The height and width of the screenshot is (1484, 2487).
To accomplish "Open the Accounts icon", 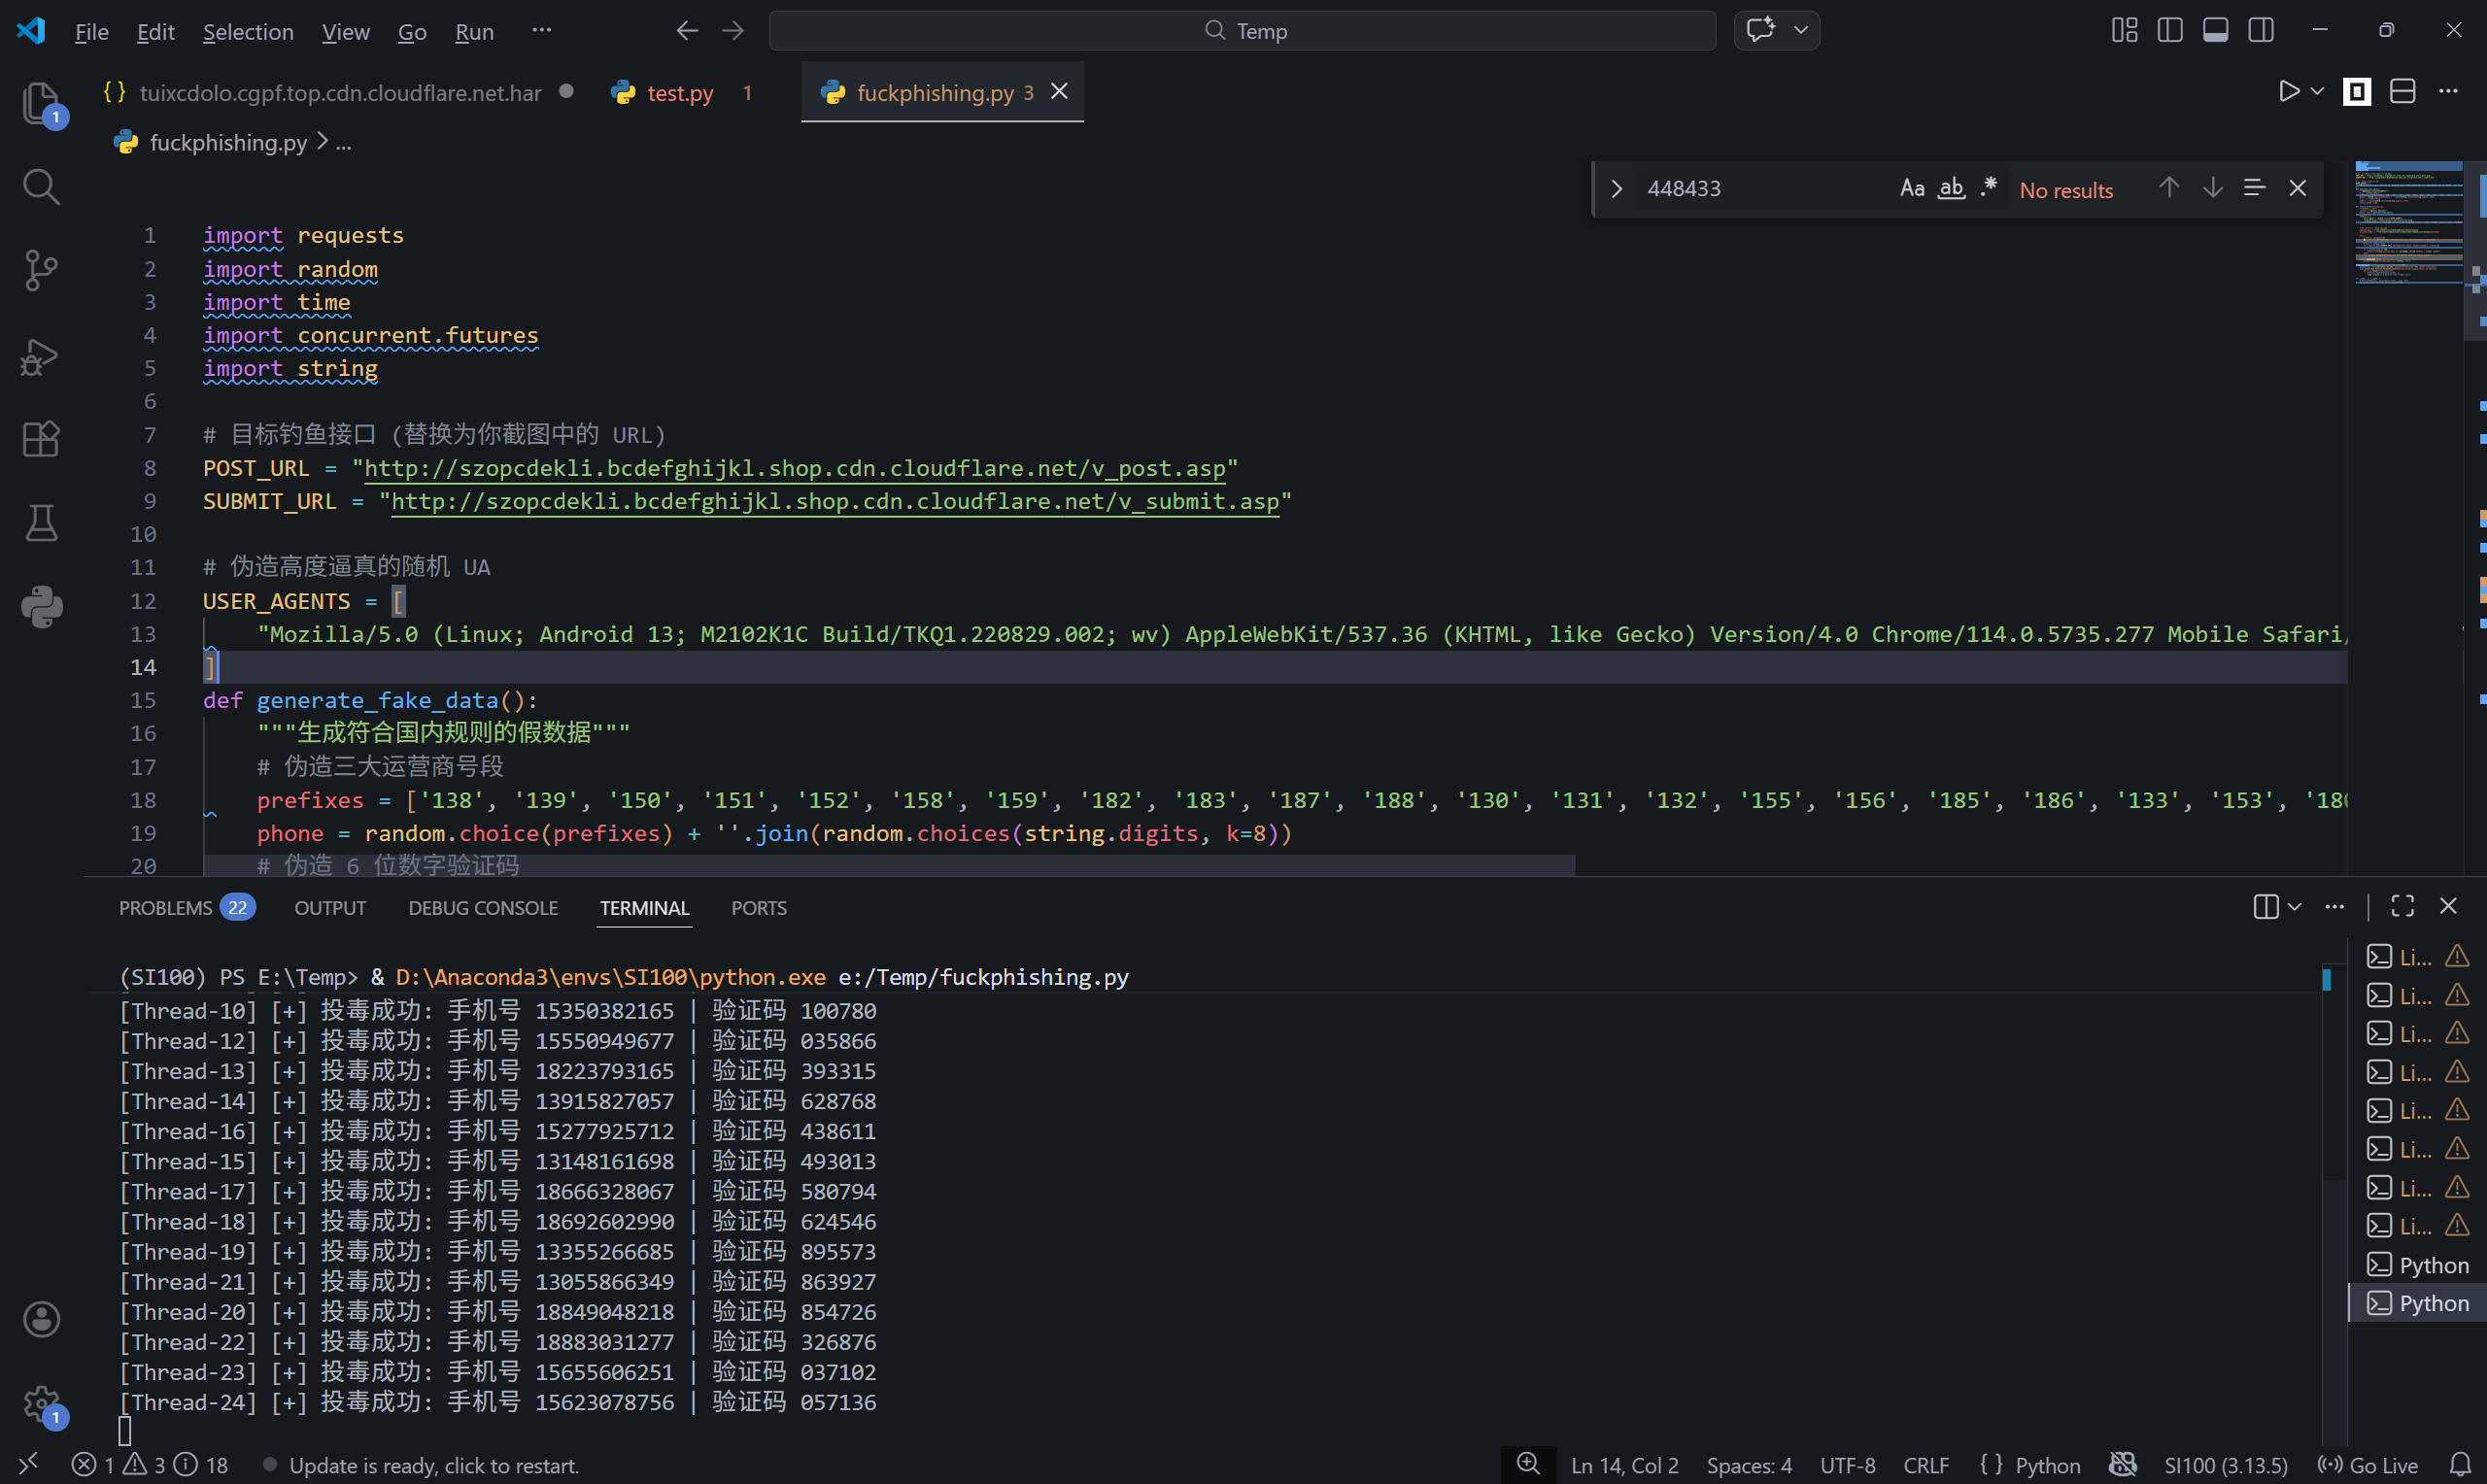I will pyautogui.click(x=41, y=1319).
